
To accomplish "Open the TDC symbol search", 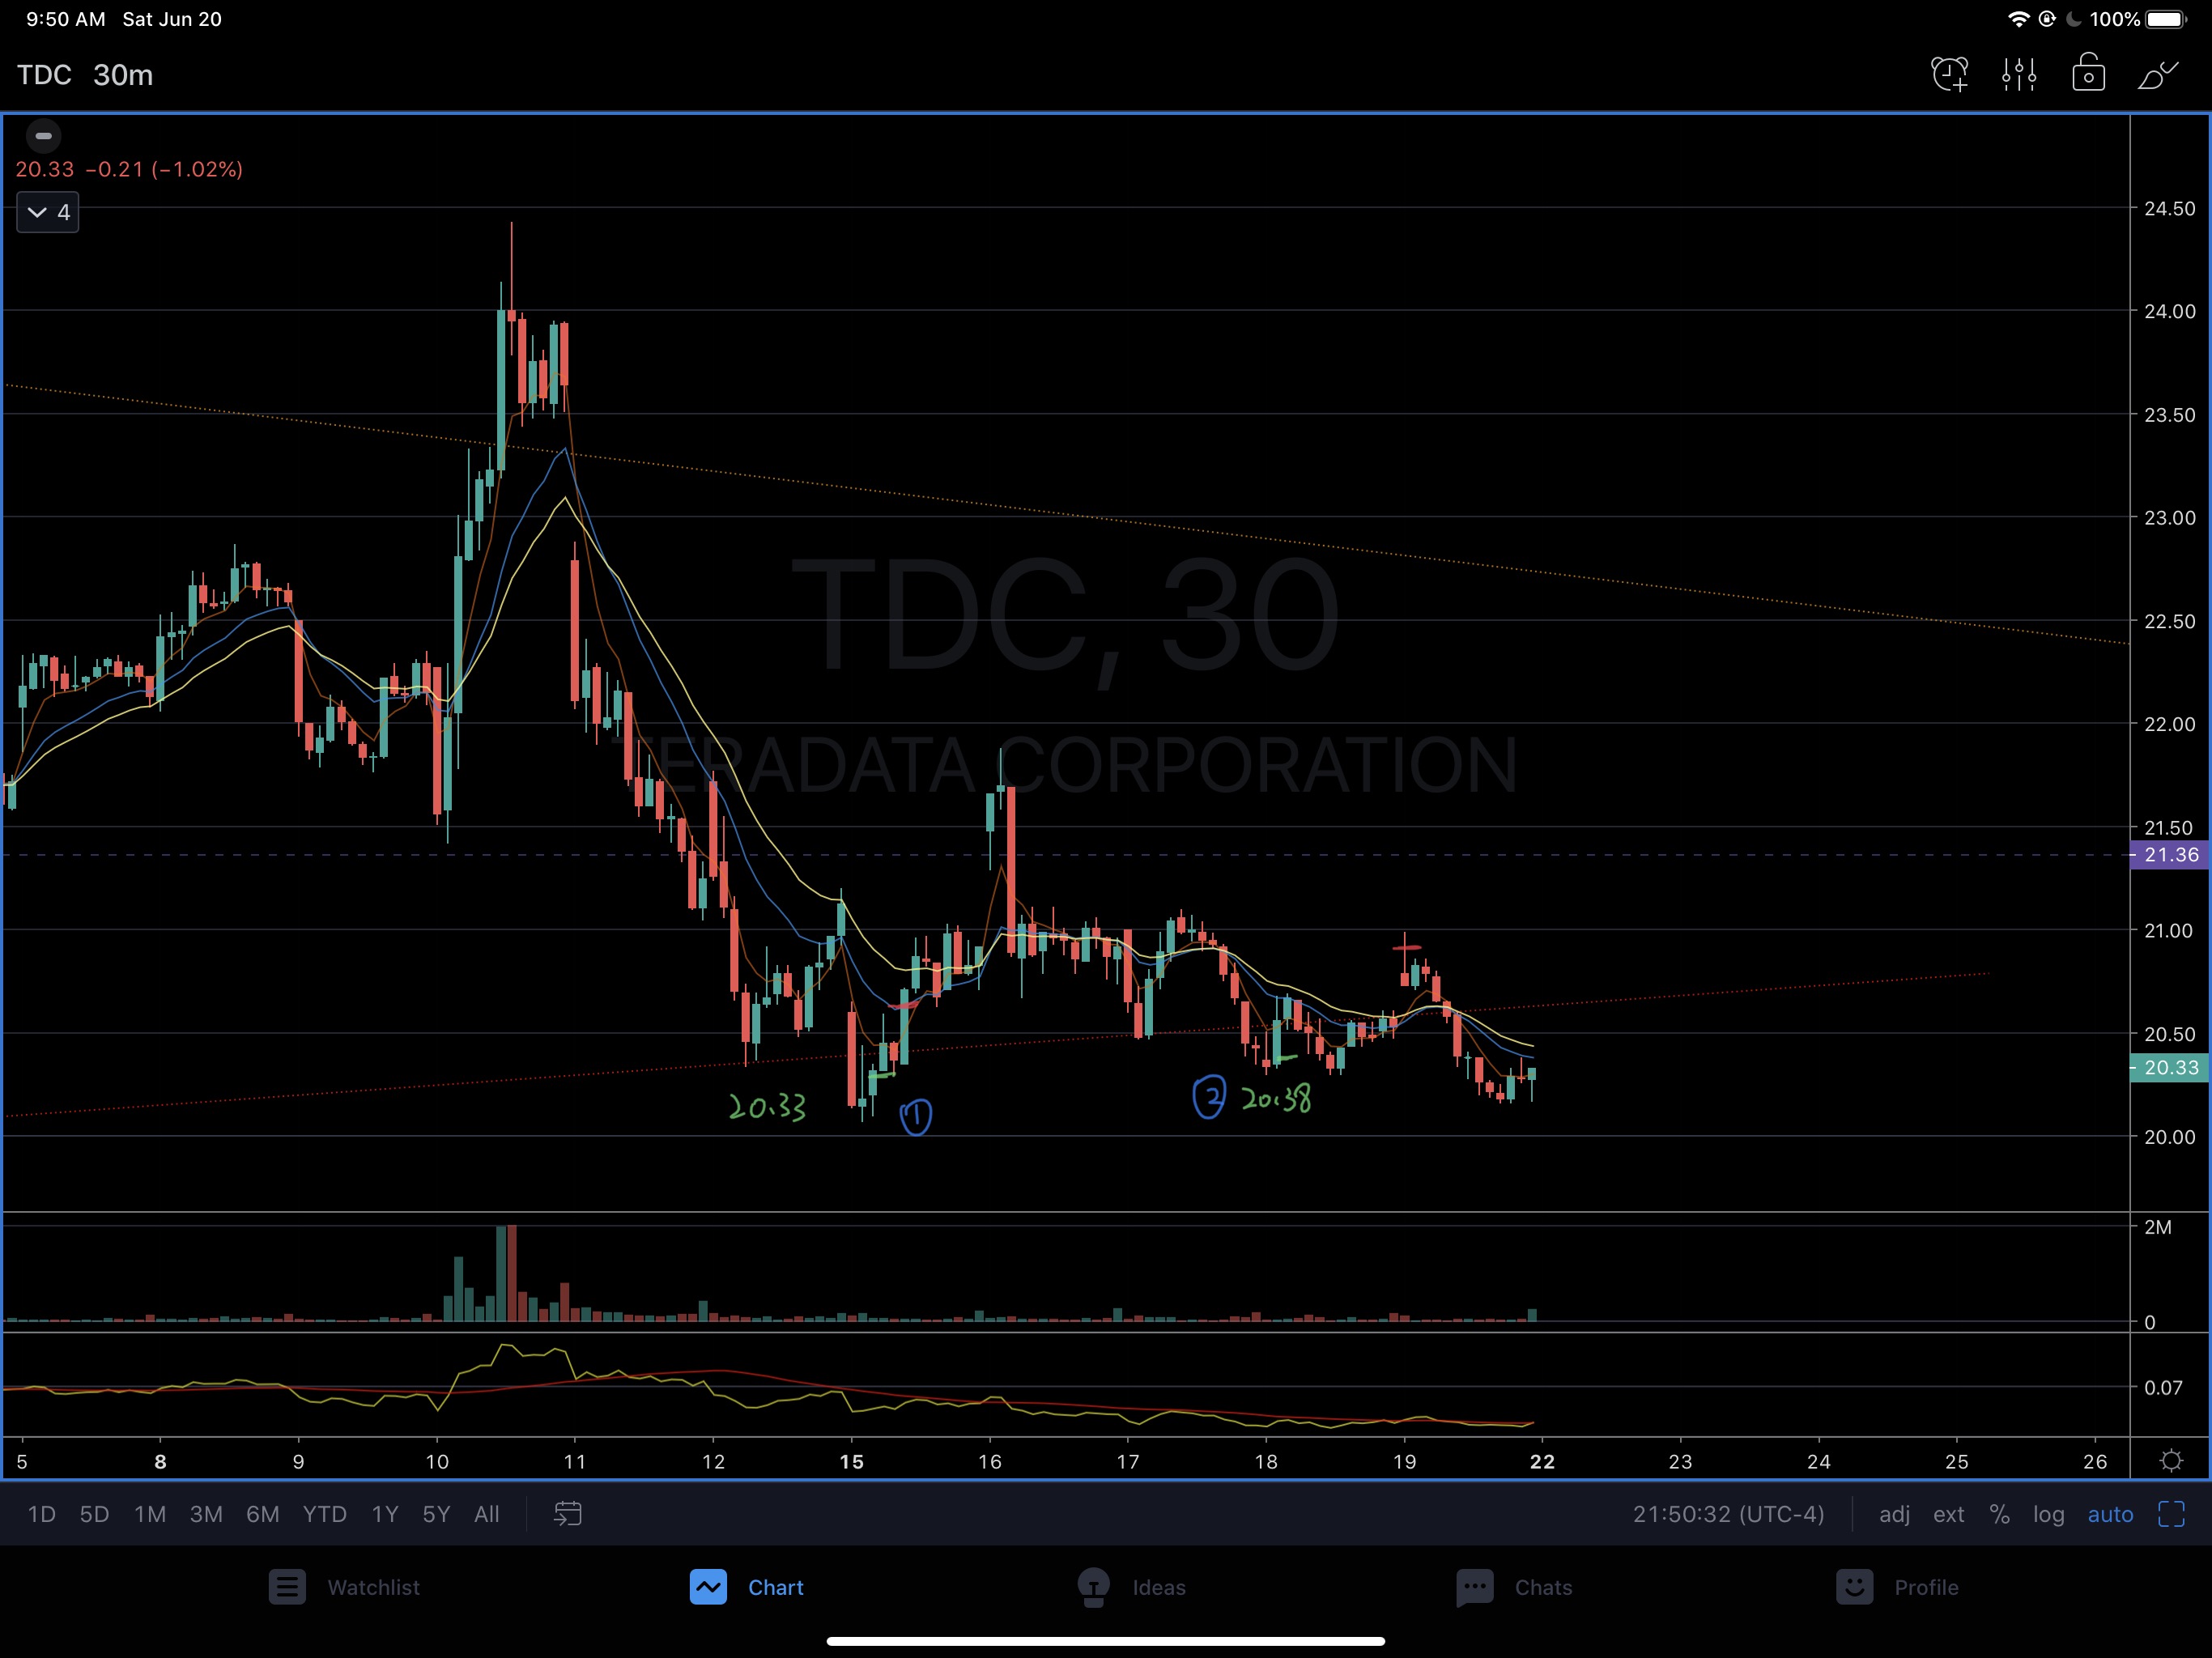I will 44,75.
